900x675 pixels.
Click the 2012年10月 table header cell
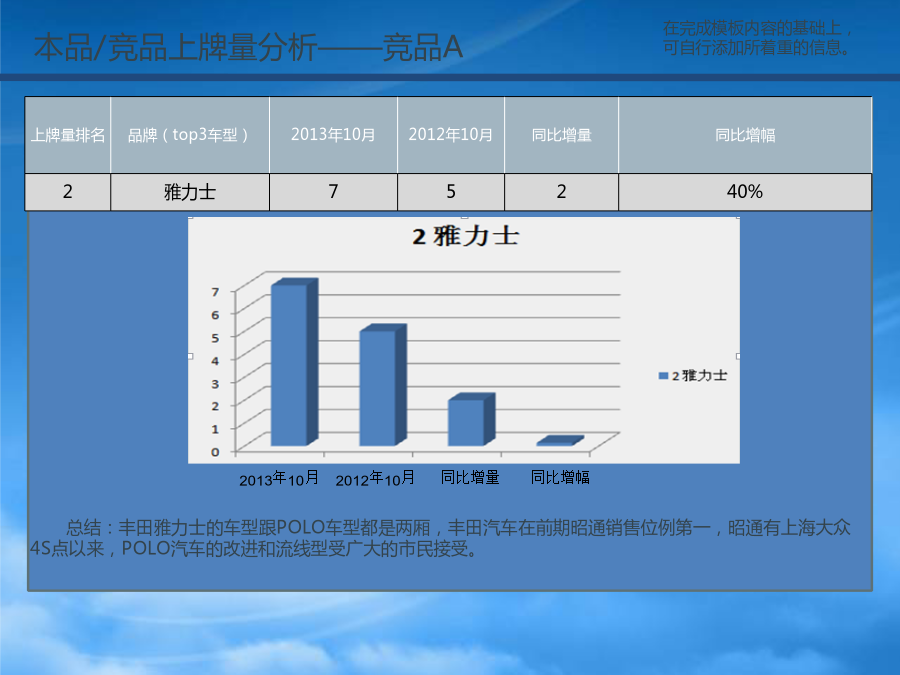451,135
